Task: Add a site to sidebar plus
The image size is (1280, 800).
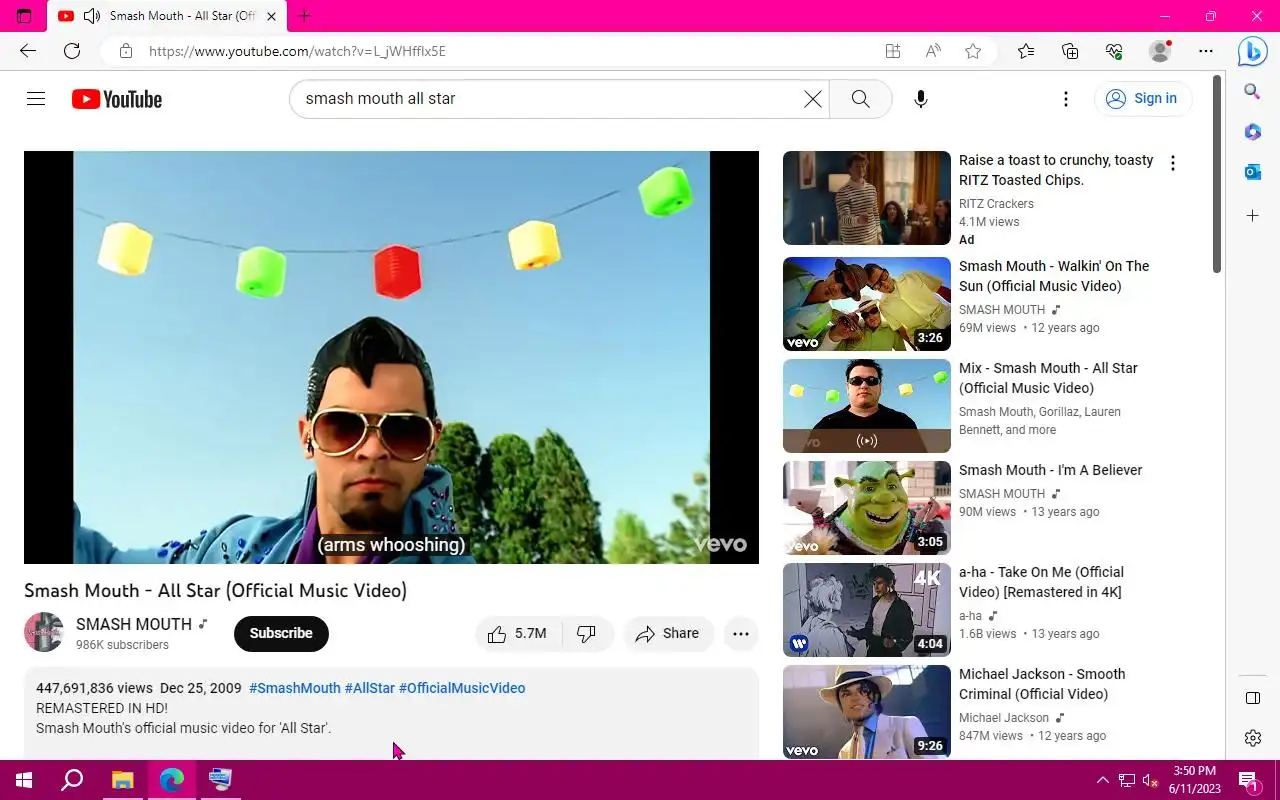Action: click(x=1252, y=216)
